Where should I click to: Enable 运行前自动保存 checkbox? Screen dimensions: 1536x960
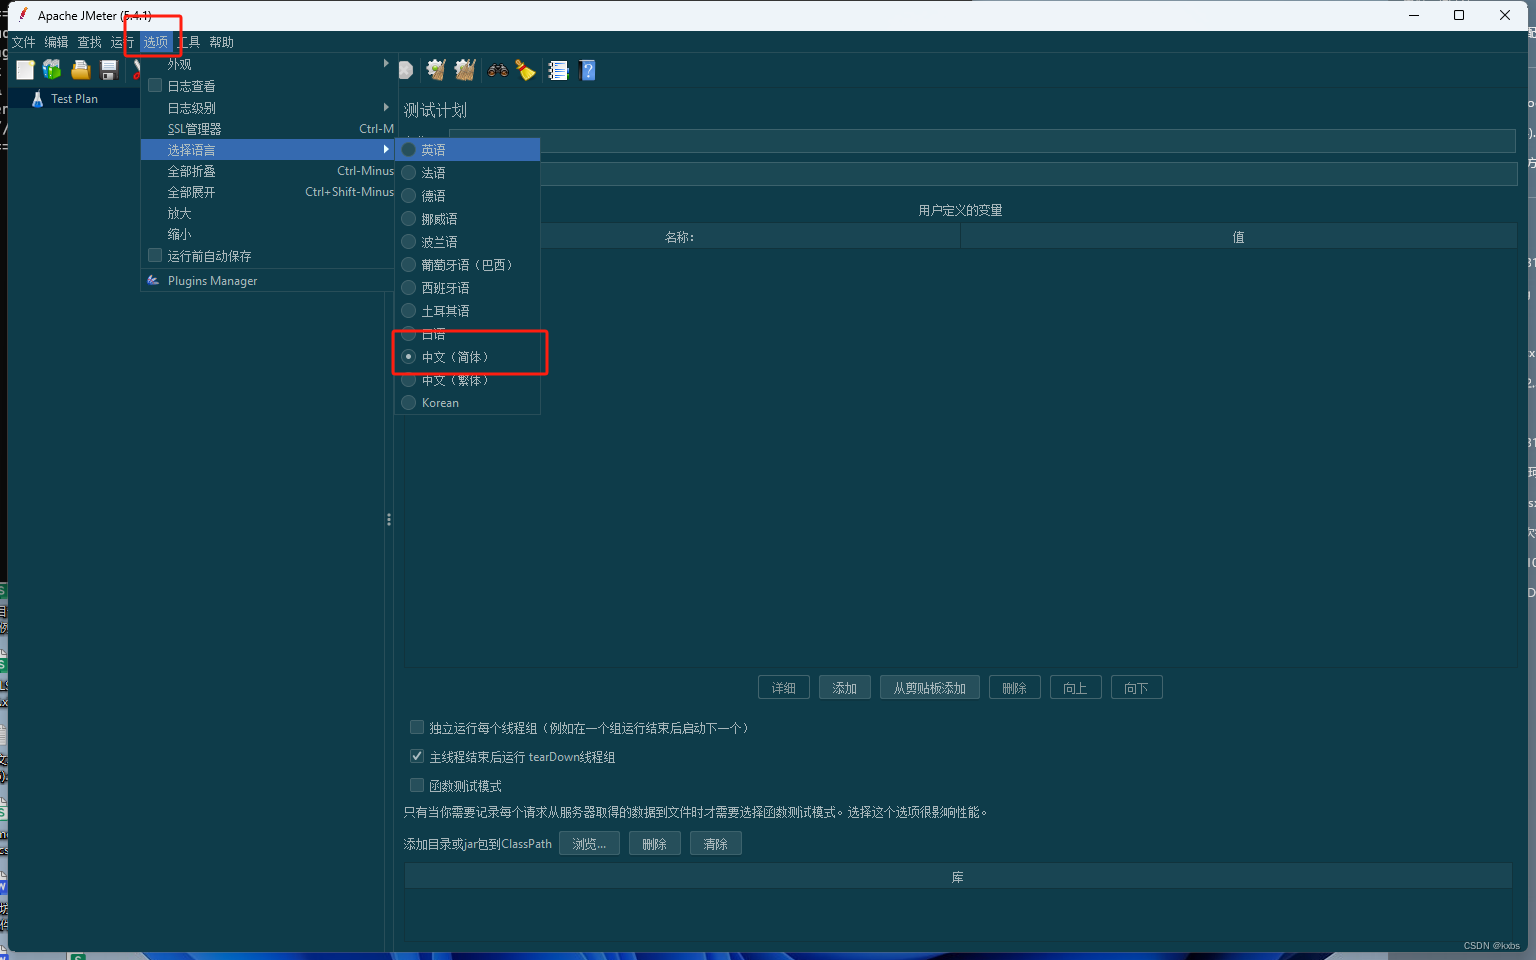[x=155, y=256]
